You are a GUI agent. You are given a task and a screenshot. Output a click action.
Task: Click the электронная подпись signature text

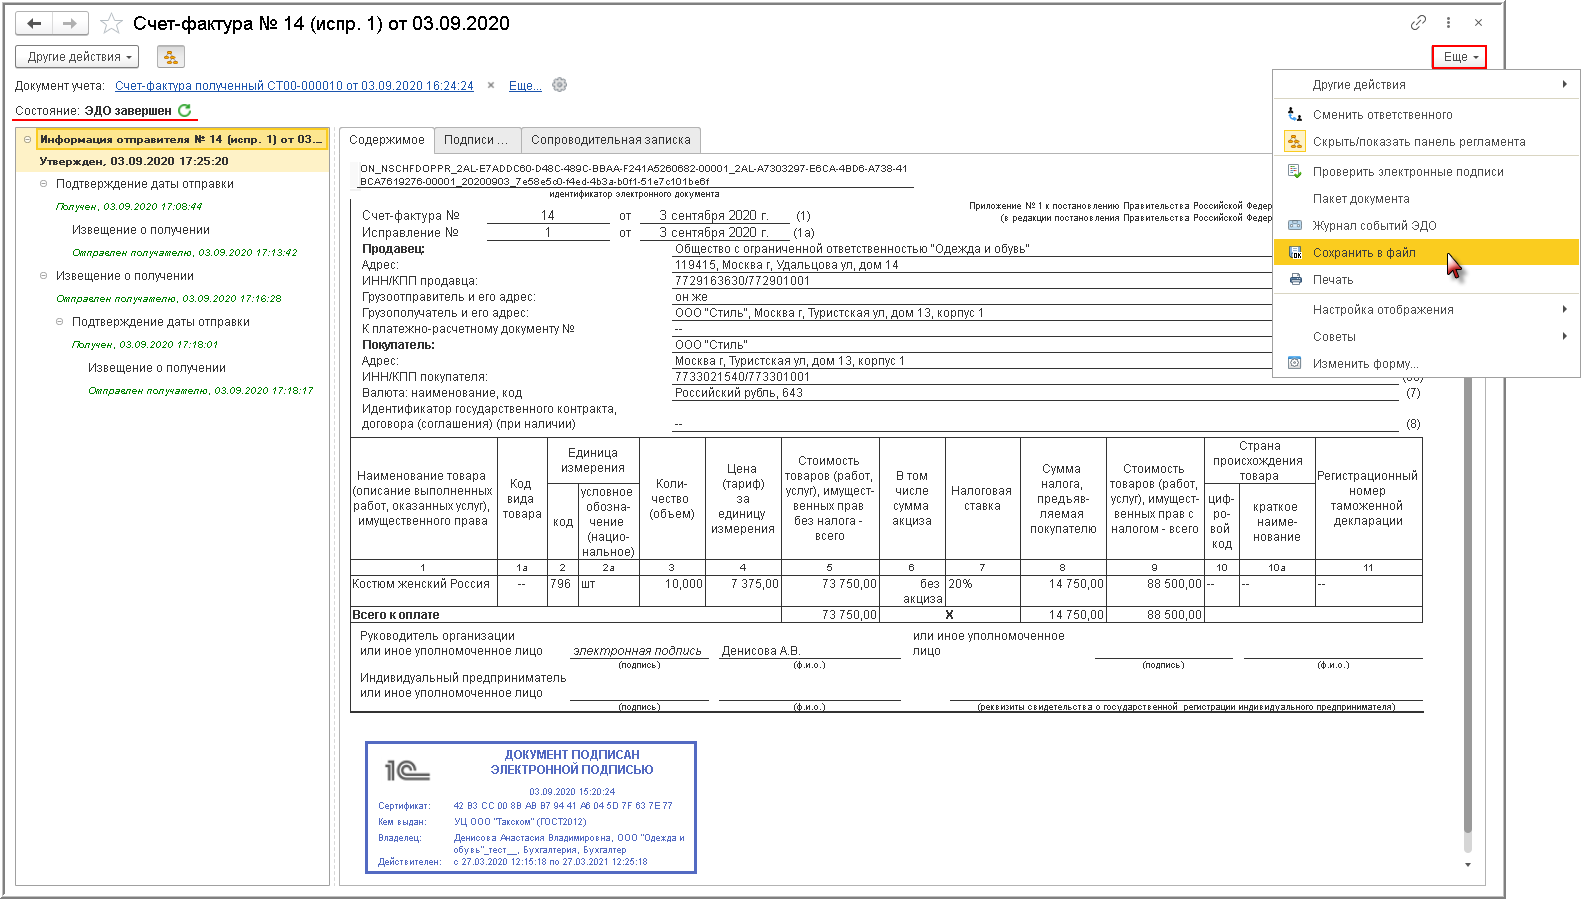(637, 651)
